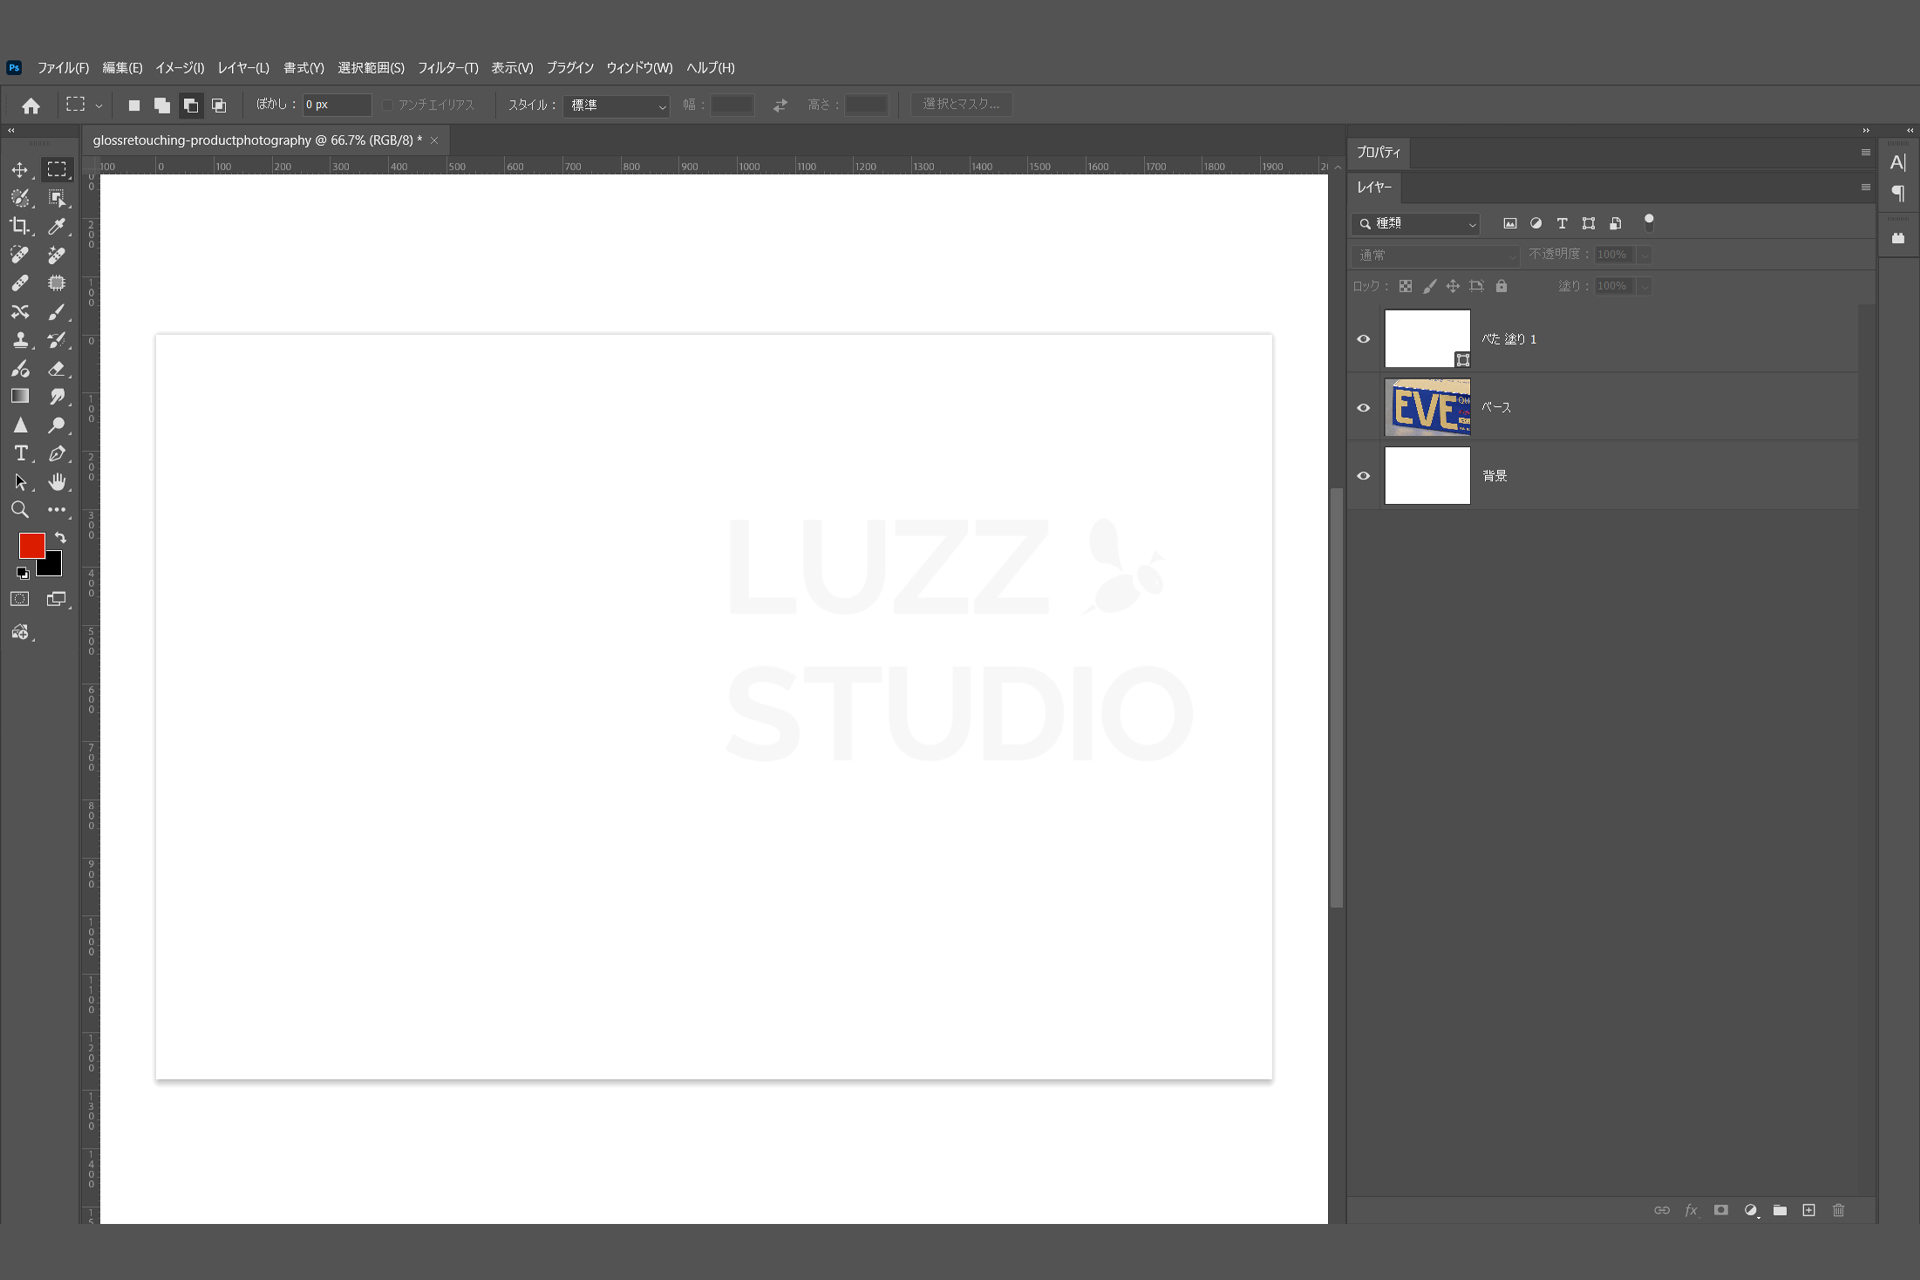This screenshot has height=1280, width=1920.
Task: Select the Zoom tool
Action: [x=20, y=510]
